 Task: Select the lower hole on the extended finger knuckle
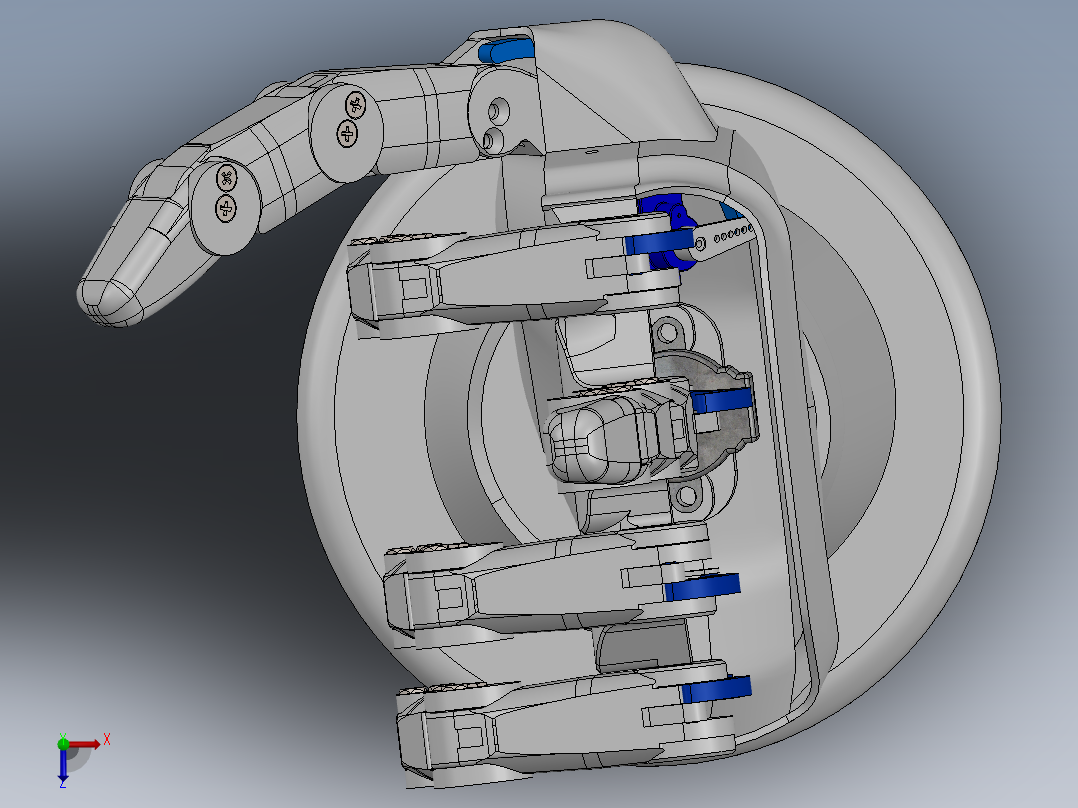[x=490, y=141]
